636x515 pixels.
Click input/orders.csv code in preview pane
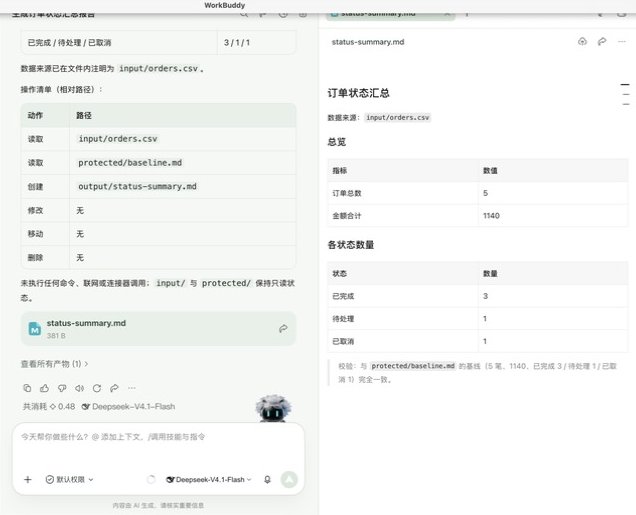(x=398, y=118)
